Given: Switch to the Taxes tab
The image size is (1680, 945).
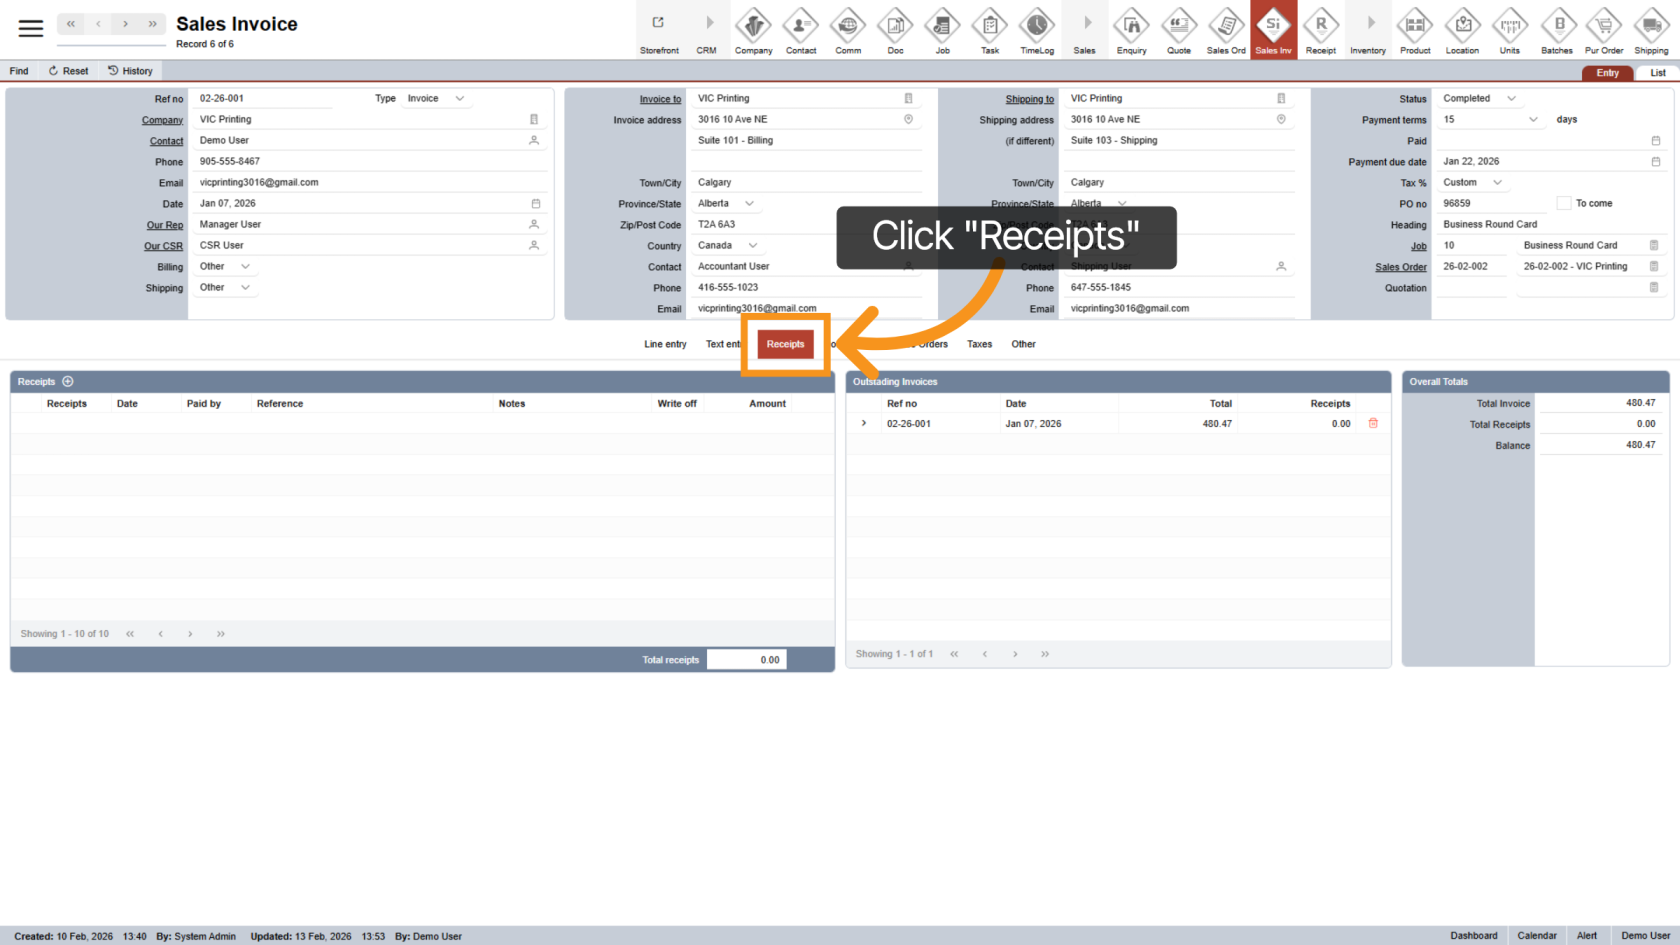Looking at the screenshot, I should coord(979,344).
